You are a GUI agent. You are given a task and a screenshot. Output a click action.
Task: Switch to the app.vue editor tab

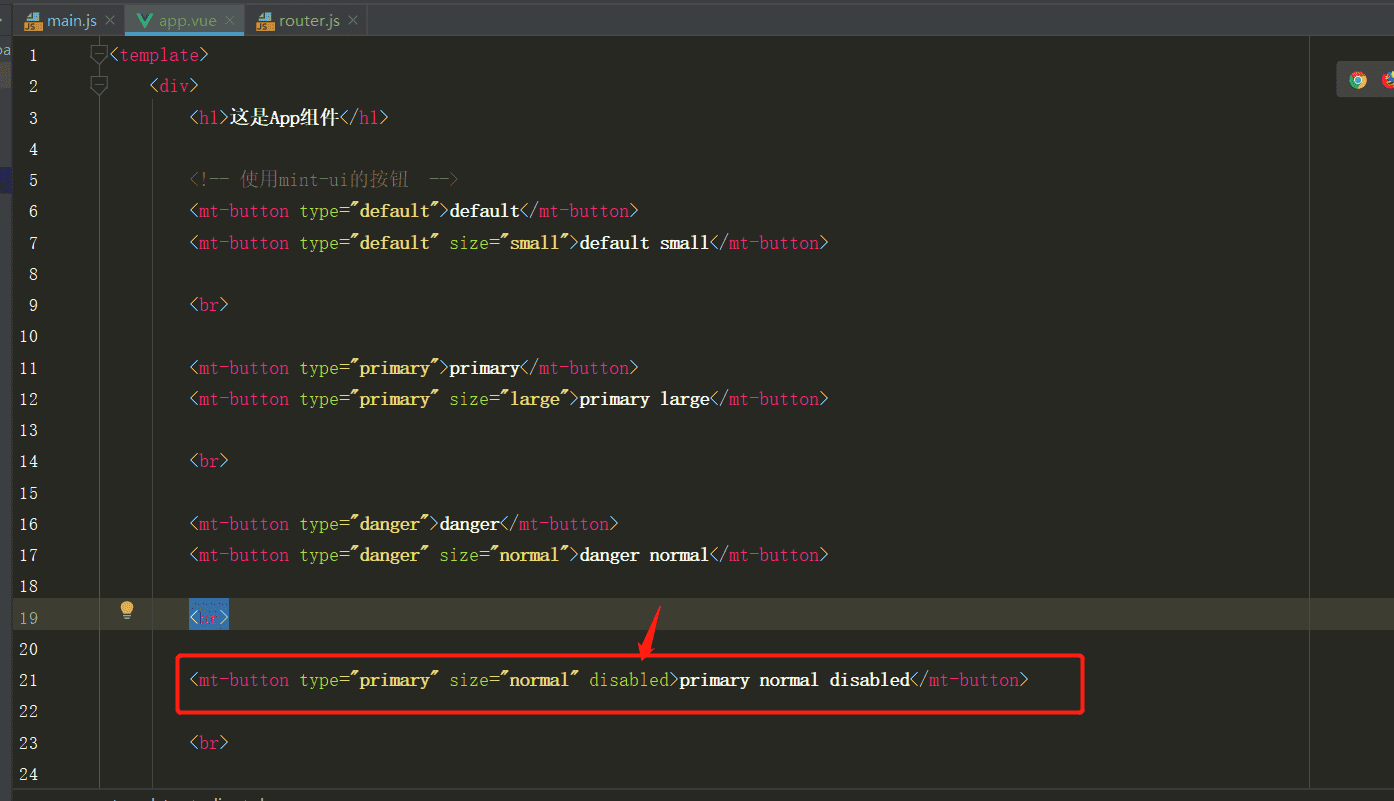click(185, 20)
